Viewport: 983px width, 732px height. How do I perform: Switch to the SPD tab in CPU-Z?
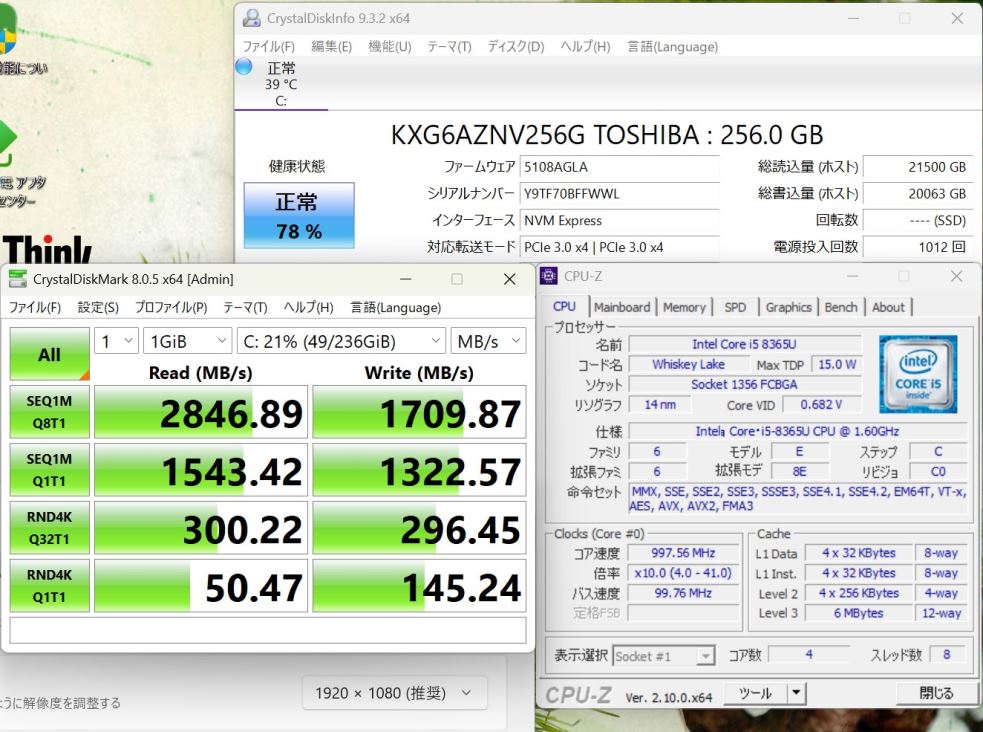tap(735, 307)
